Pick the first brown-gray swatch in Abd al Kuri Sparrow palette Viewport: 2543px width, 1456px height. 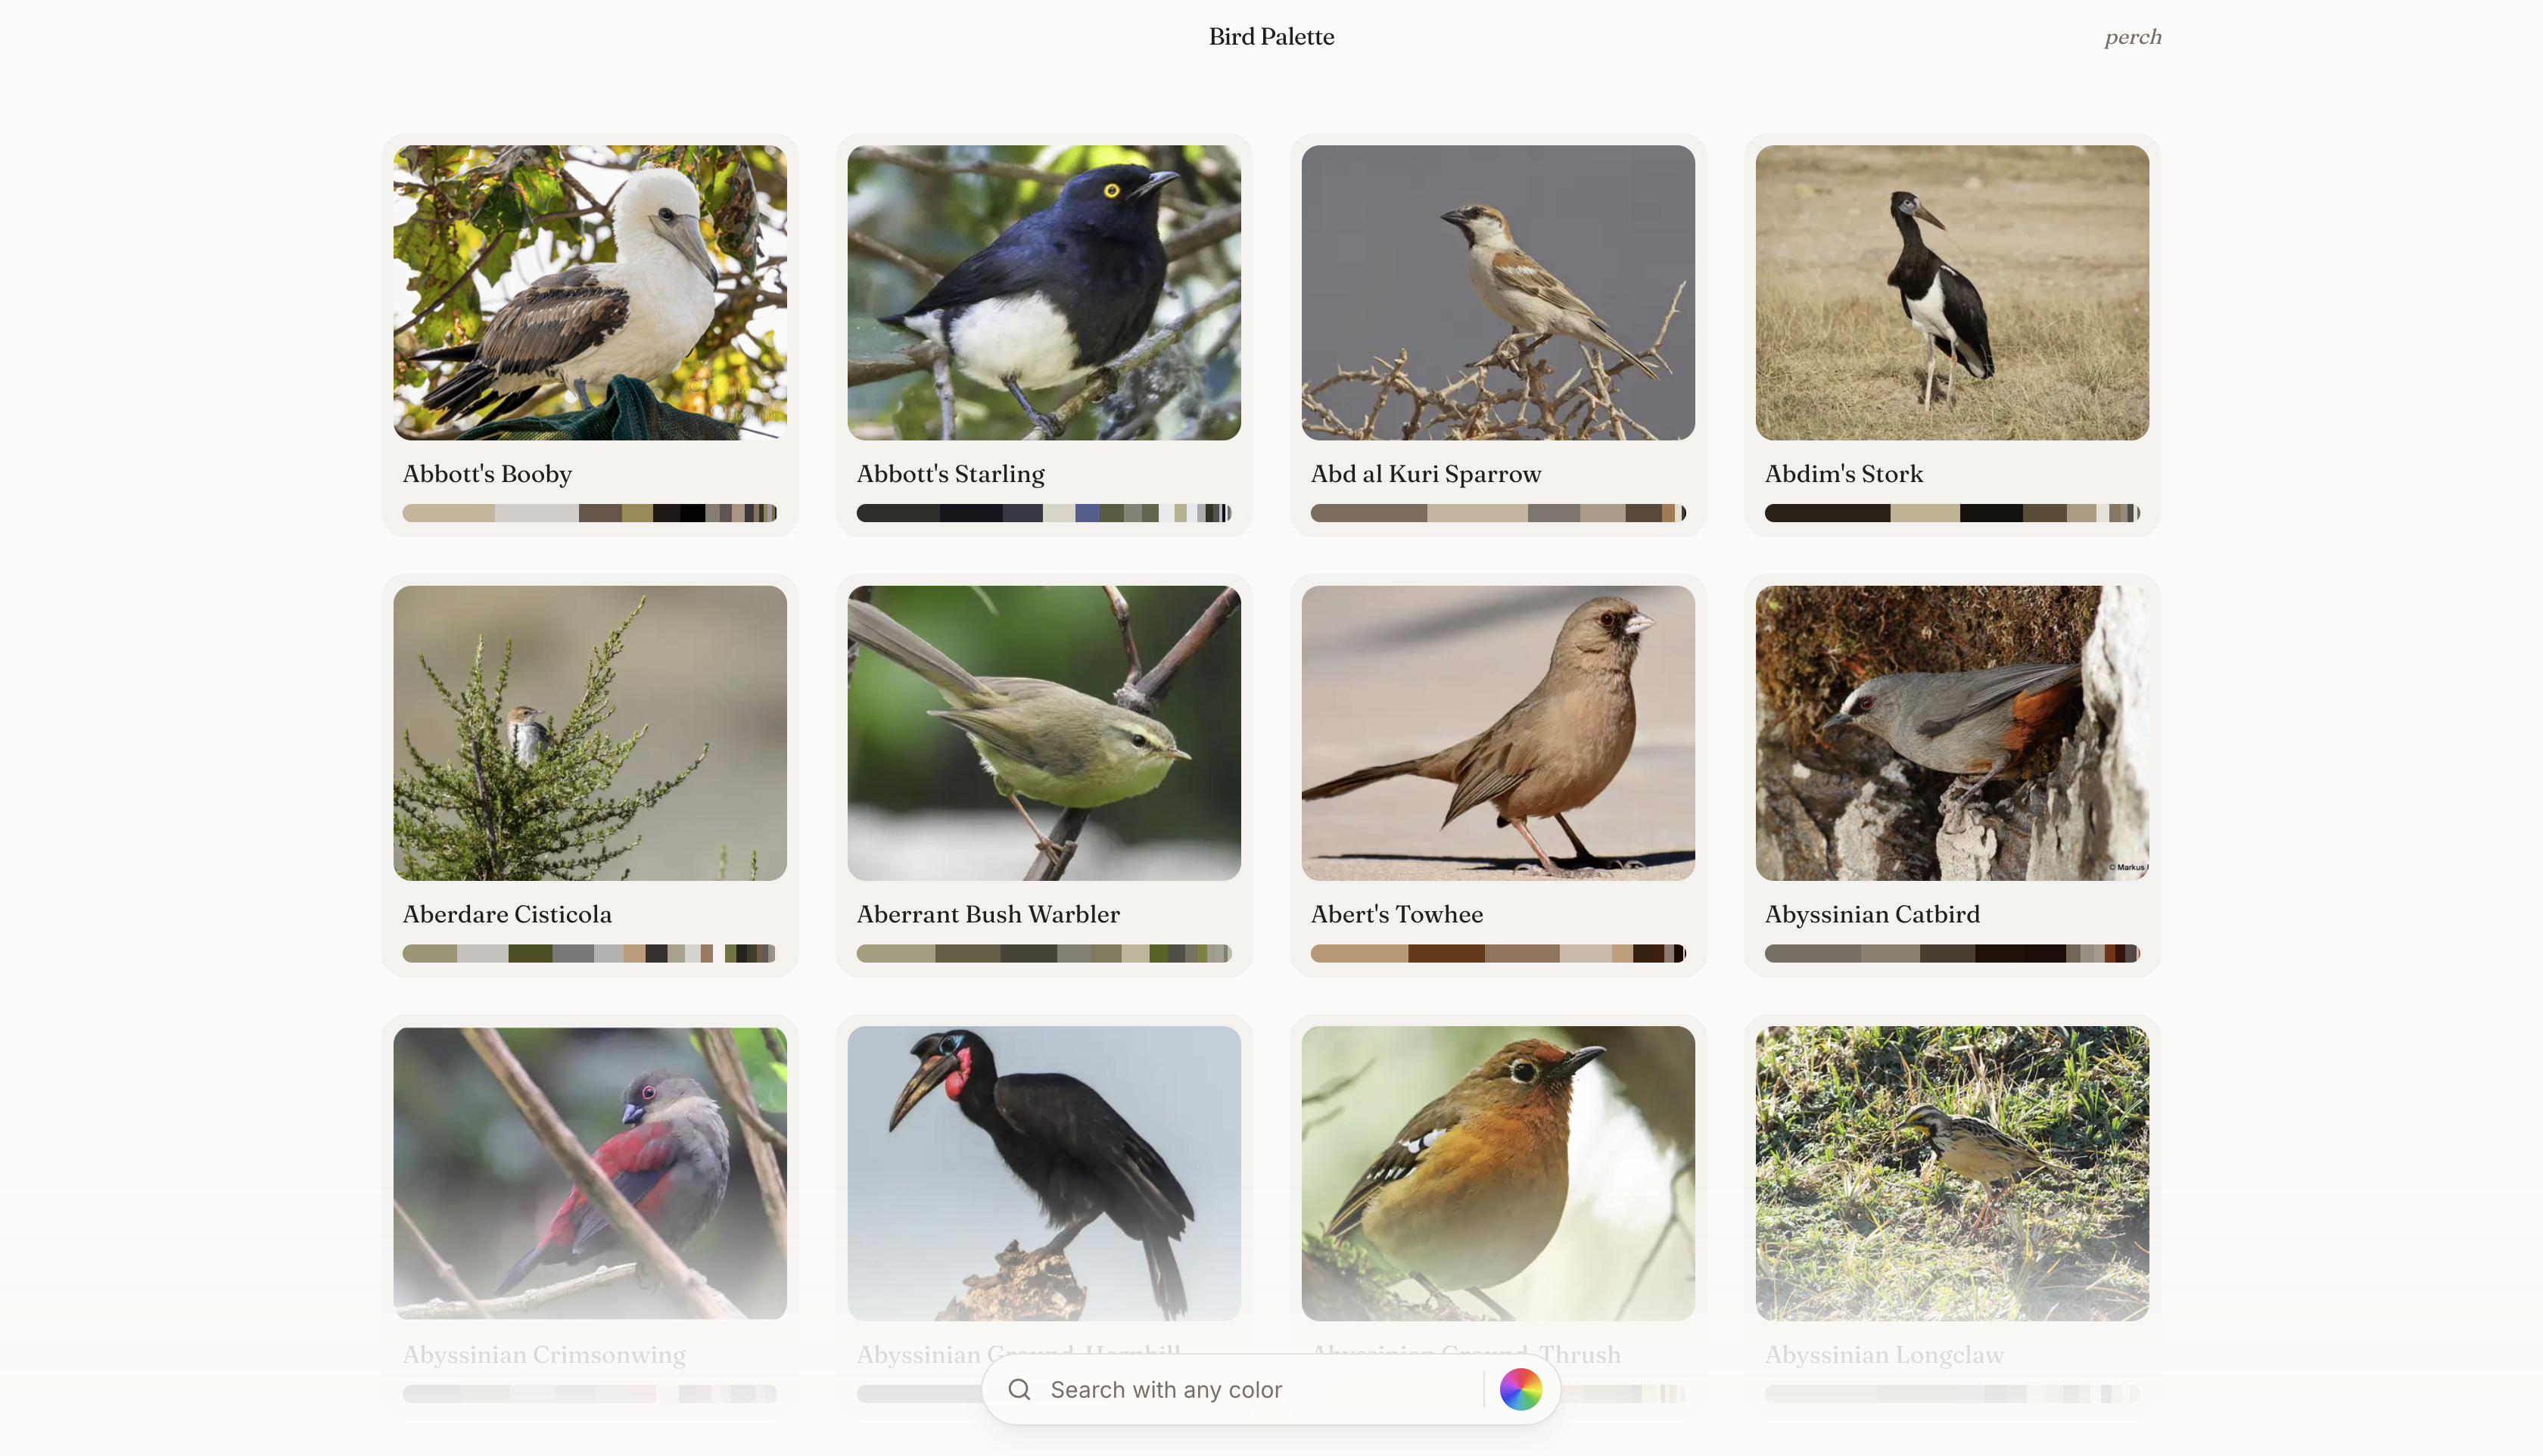pos(1368,513)
